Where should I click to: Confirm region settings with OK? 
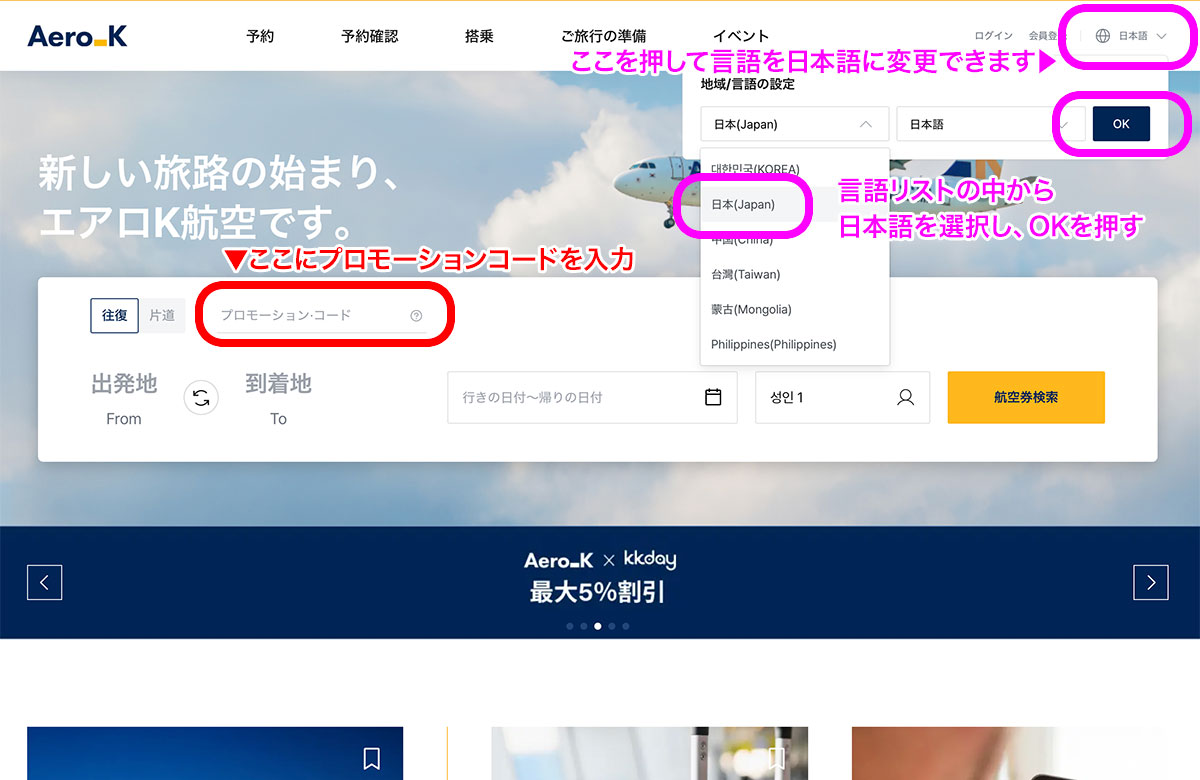click(1121, 124)
